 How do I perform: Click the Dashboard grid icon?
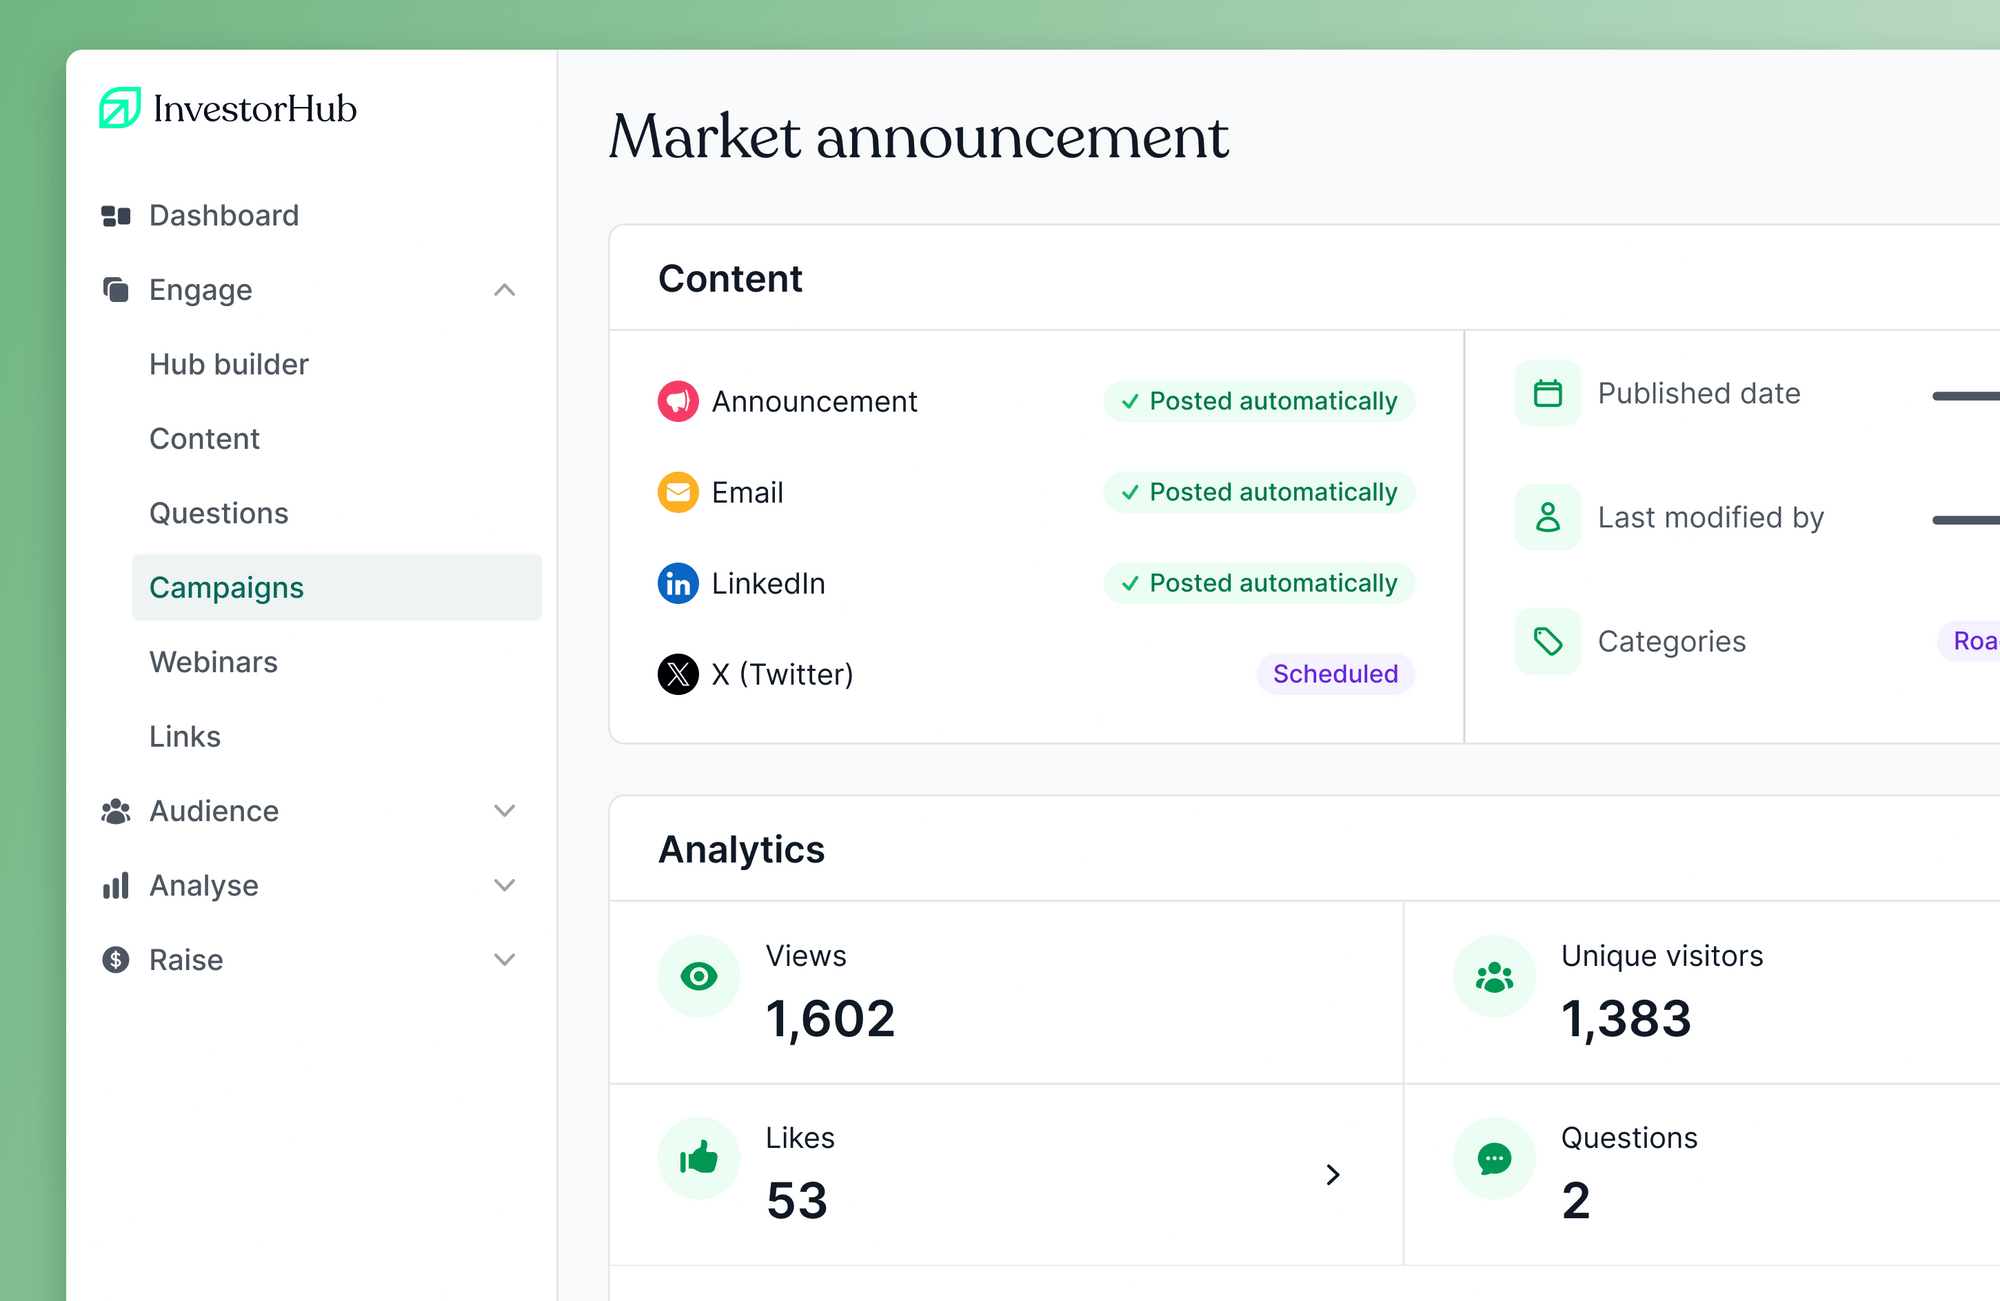[116, 216]
